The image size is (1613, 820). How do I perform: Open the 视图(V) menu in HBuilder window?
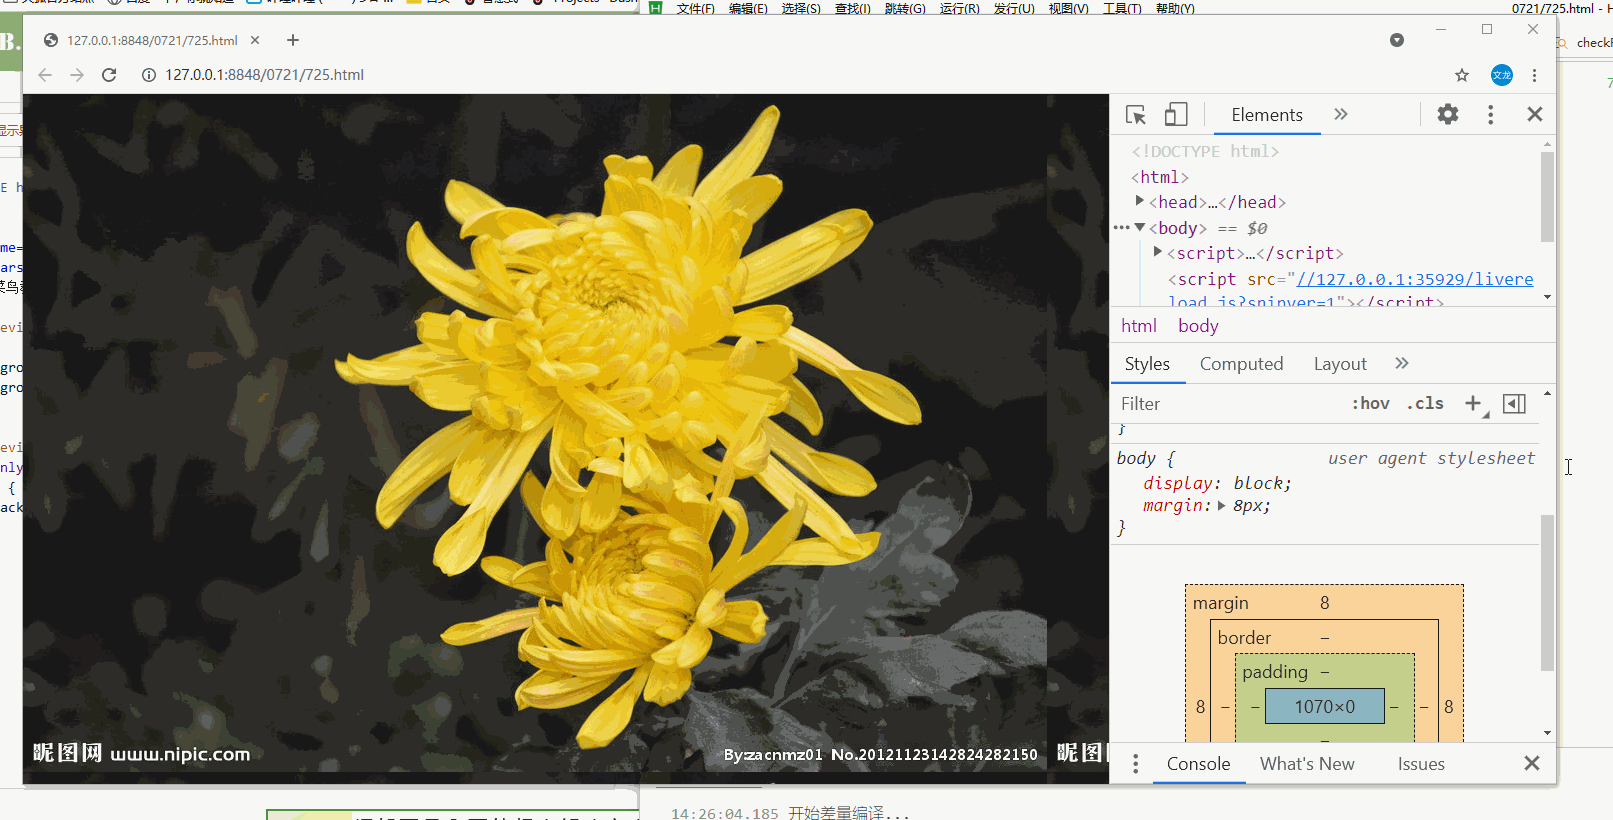click(x=1068, y=9)
